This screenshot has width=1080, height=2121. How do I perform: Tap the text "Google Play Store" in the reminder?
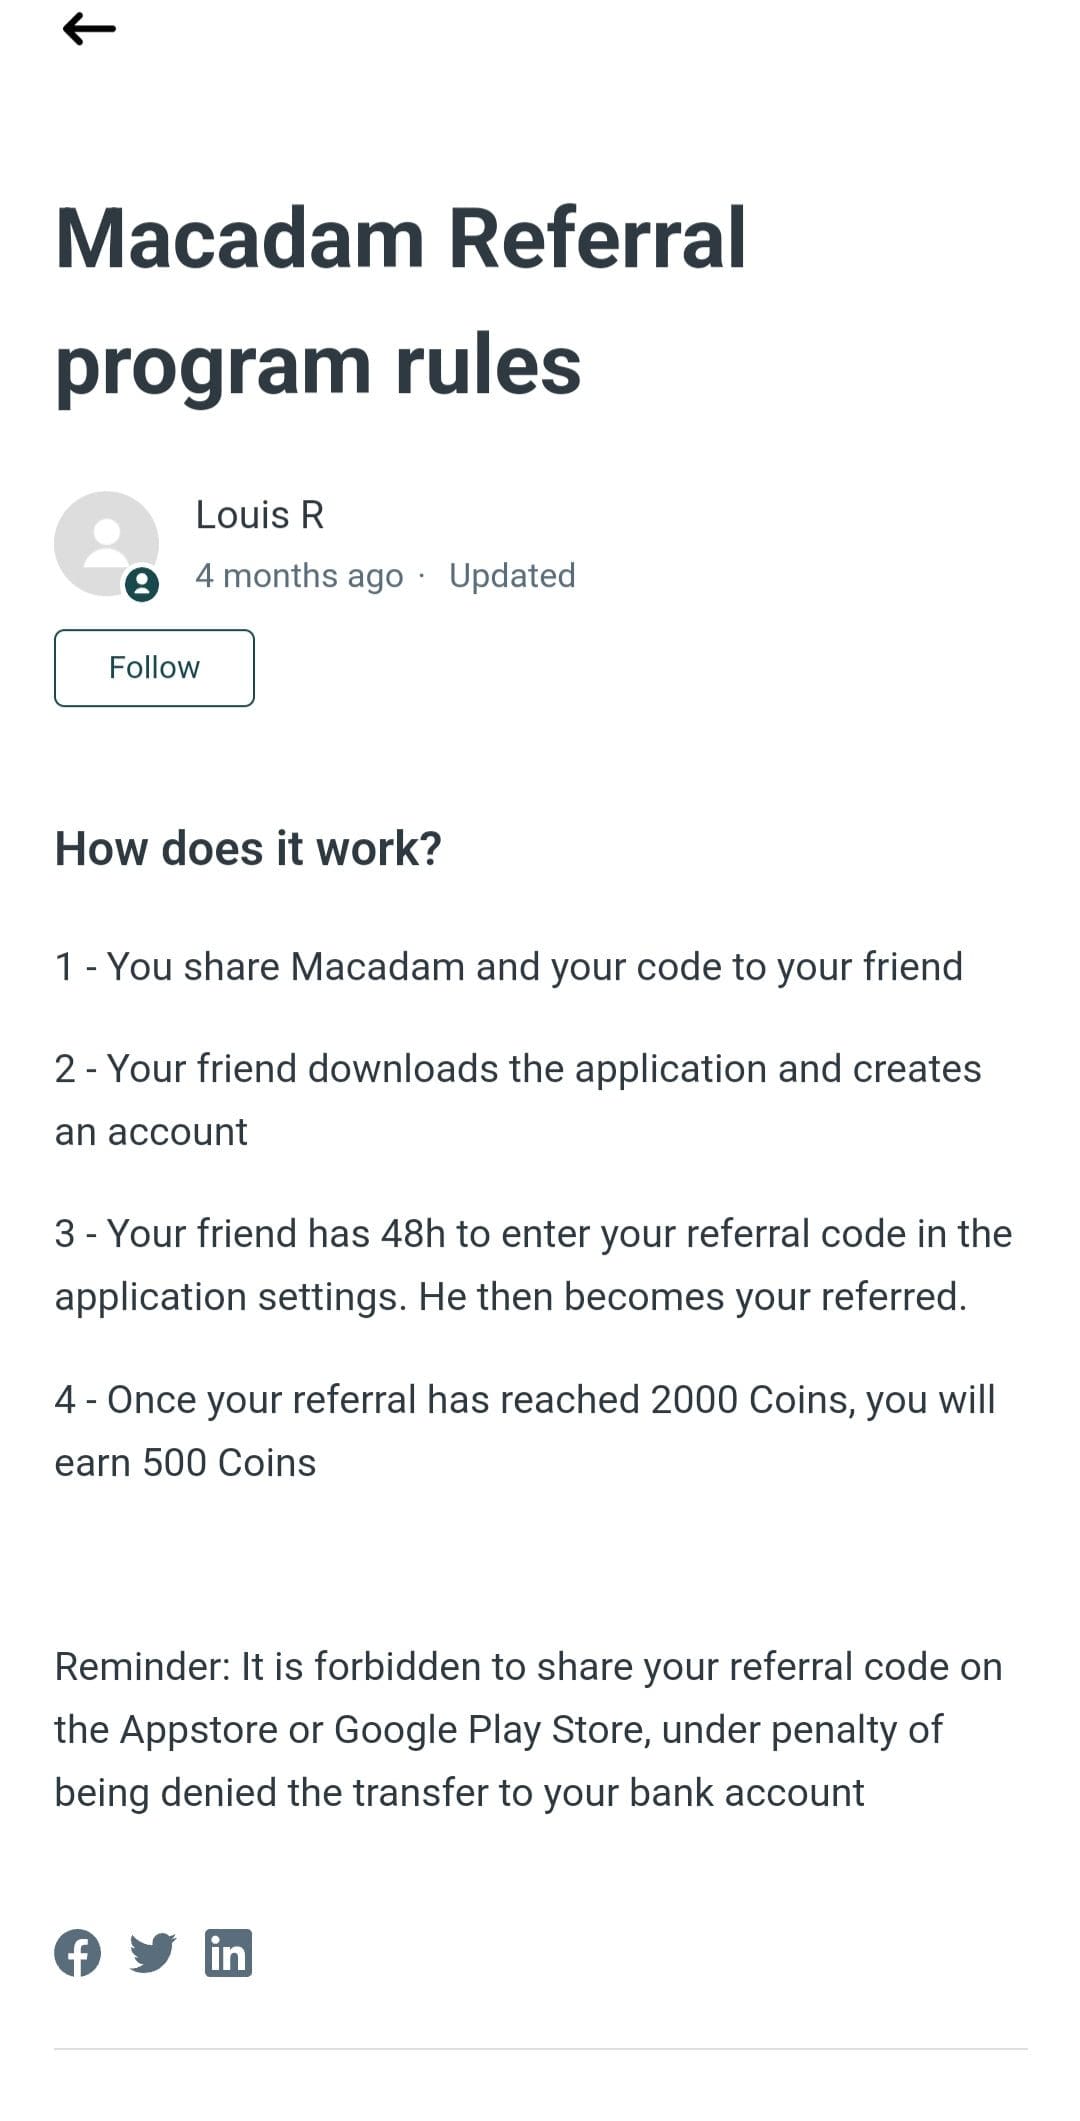(x=491, y=1731)
